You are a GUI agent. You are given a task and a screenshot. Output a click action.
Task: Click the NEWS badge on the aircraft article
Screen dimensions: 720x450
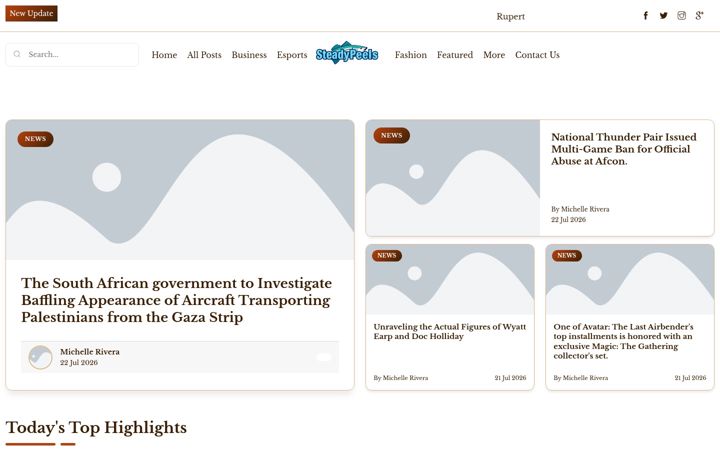(35, 139)
